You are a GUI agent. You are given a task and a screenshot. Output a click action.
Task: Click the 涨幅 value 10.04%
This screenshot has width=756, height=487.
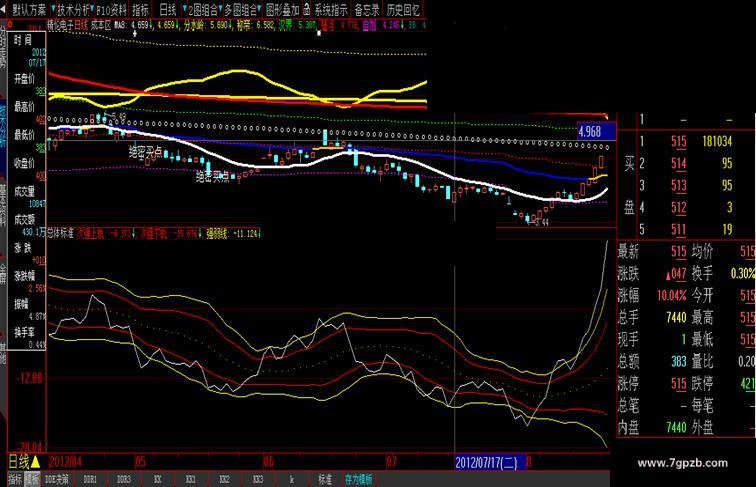672,295
